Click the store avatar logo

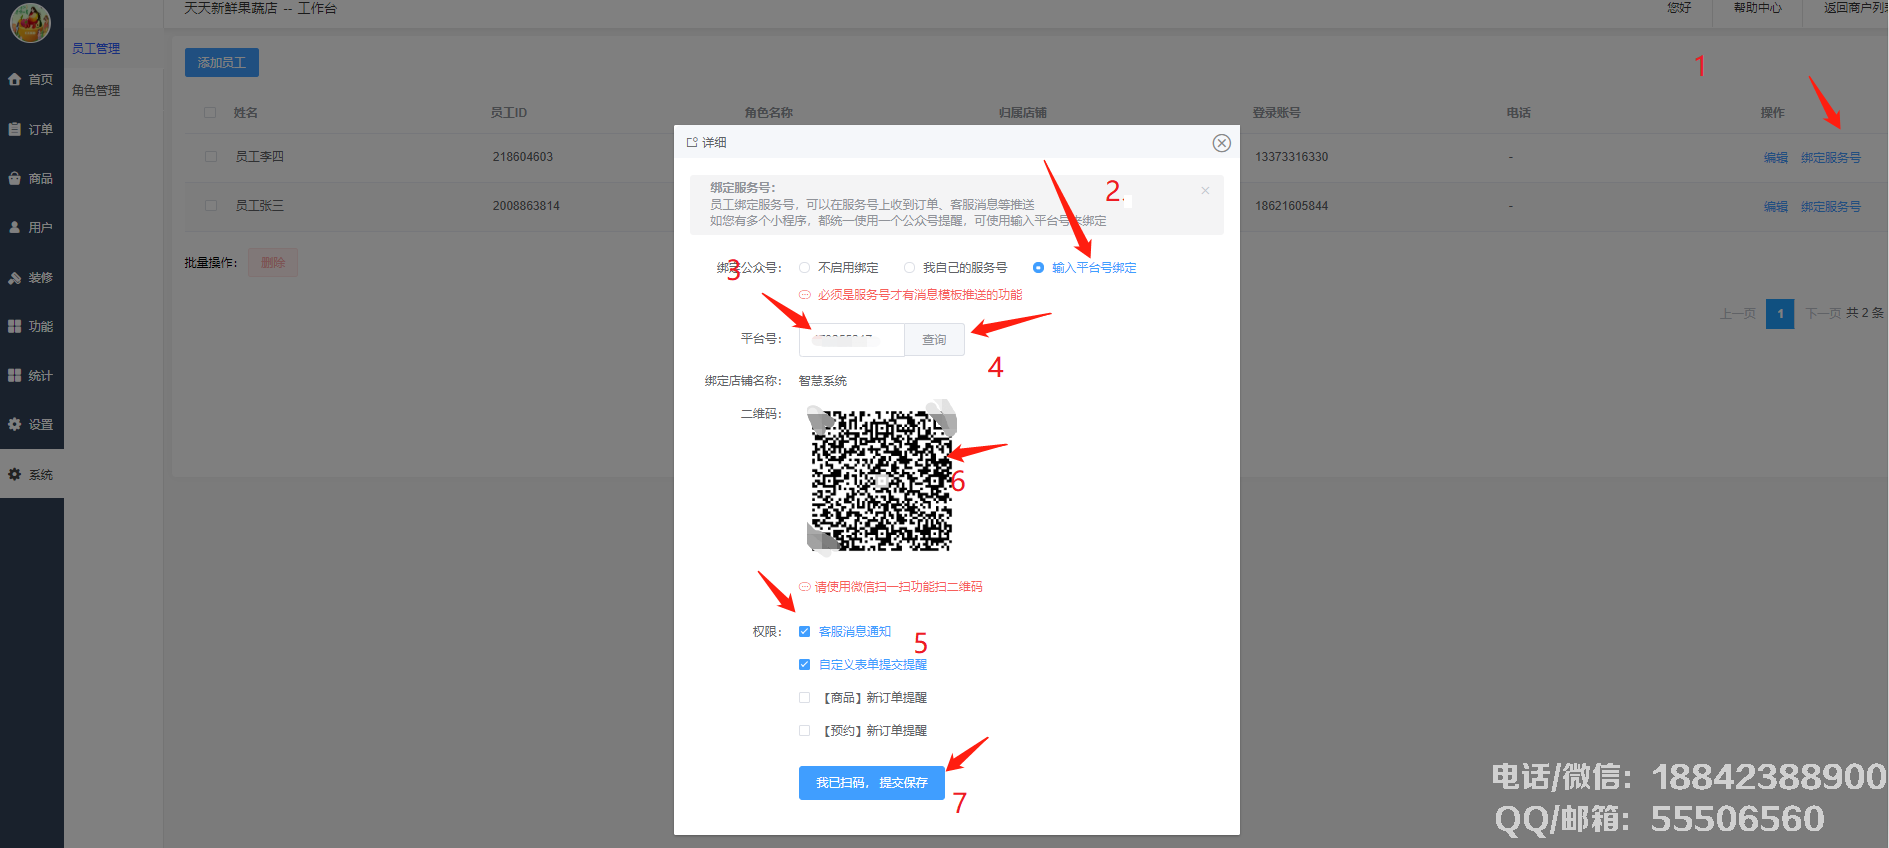(30, 22)
